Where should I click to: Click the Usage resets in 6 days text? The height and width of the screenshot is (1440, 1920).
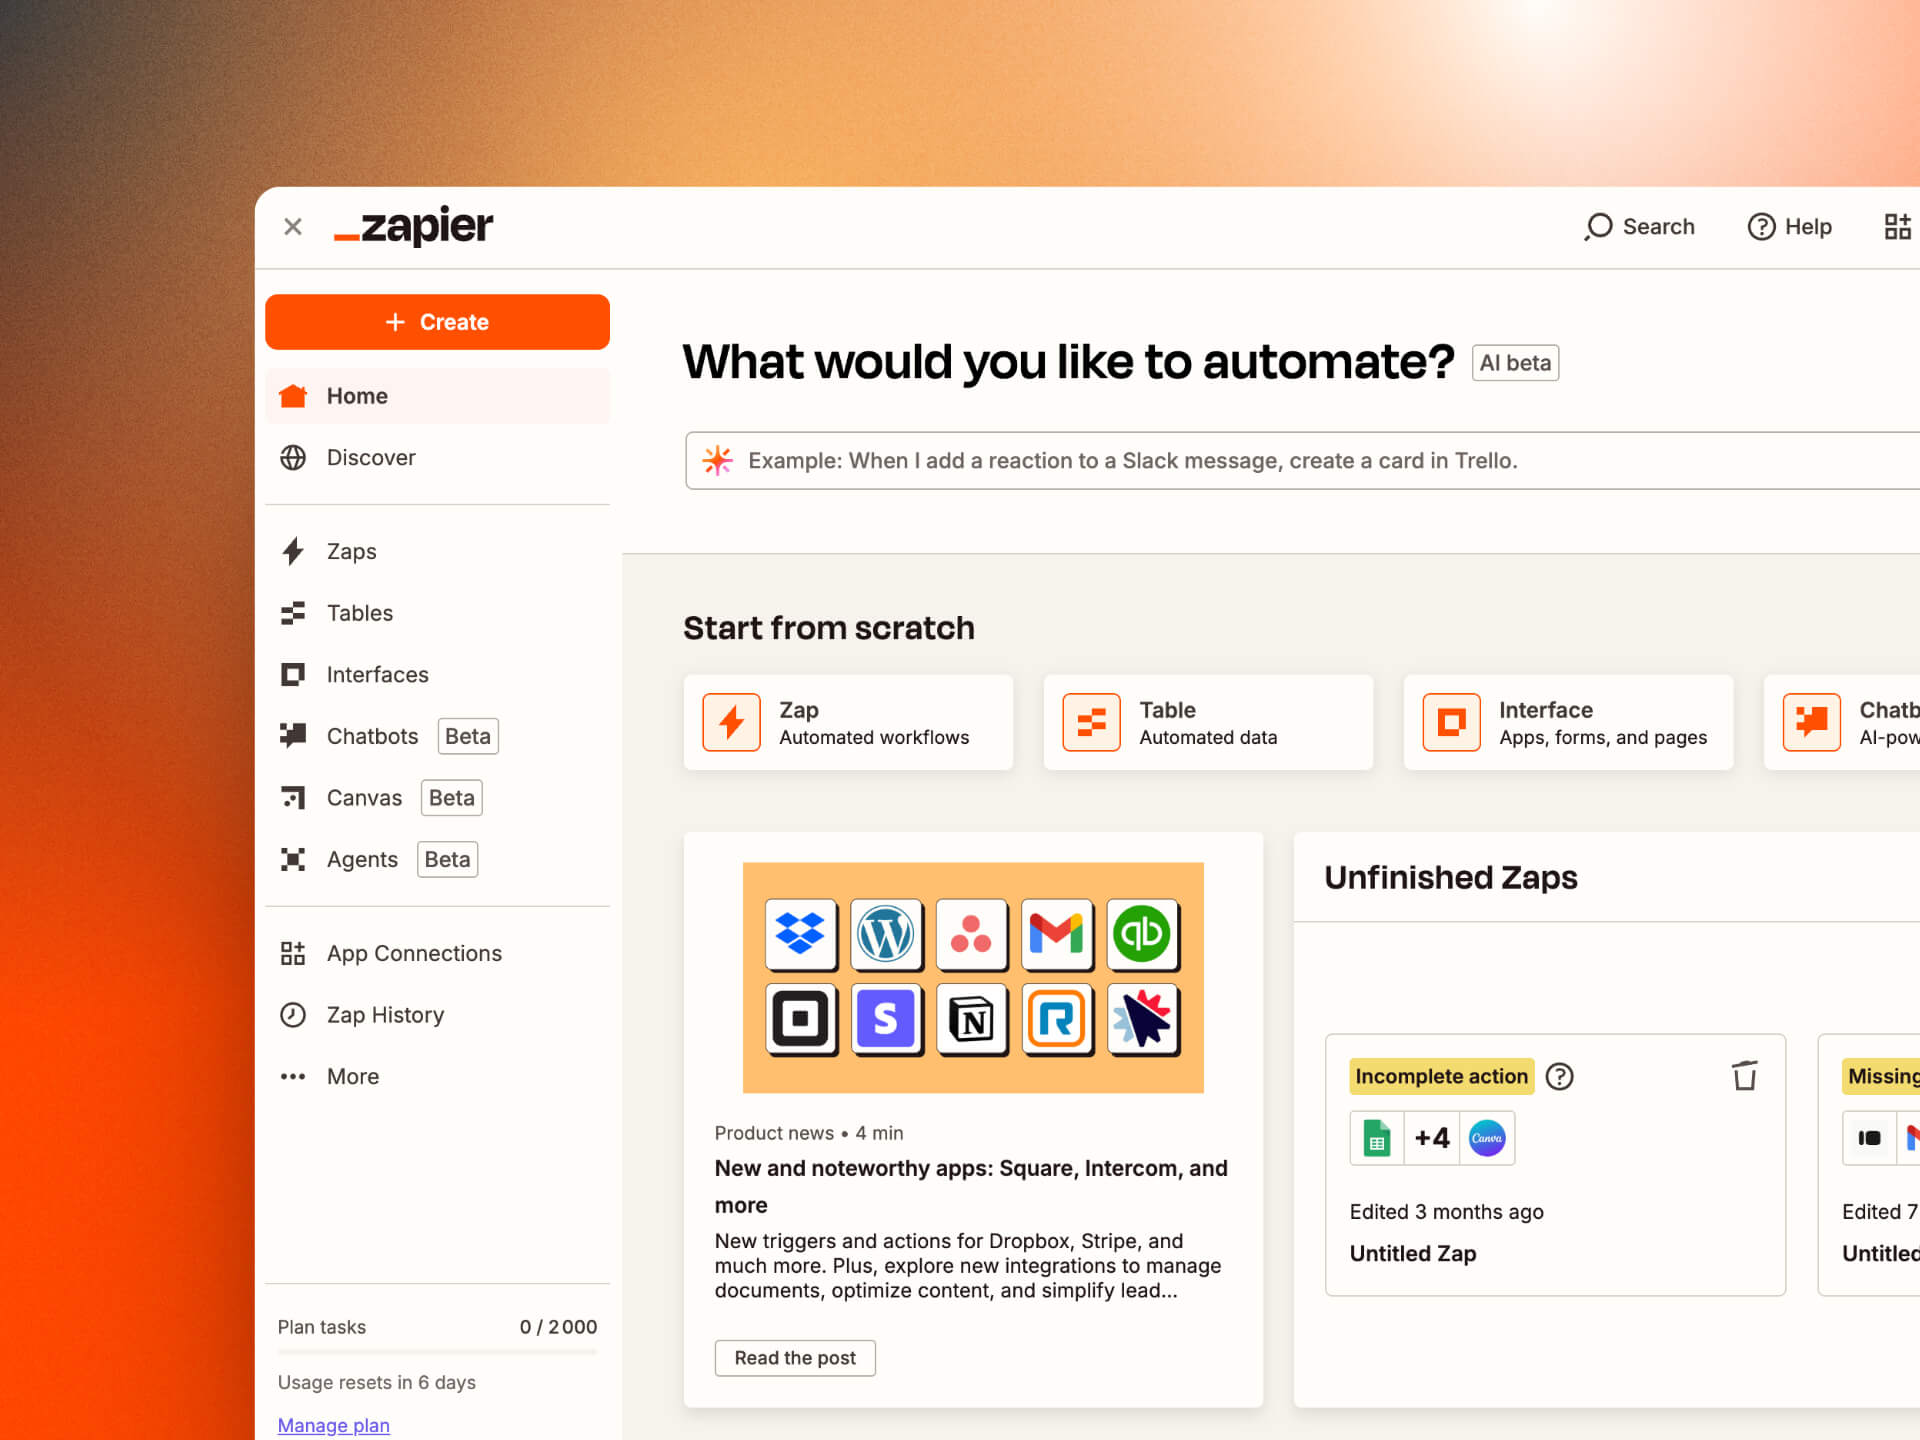click(x=377, y=1383)
